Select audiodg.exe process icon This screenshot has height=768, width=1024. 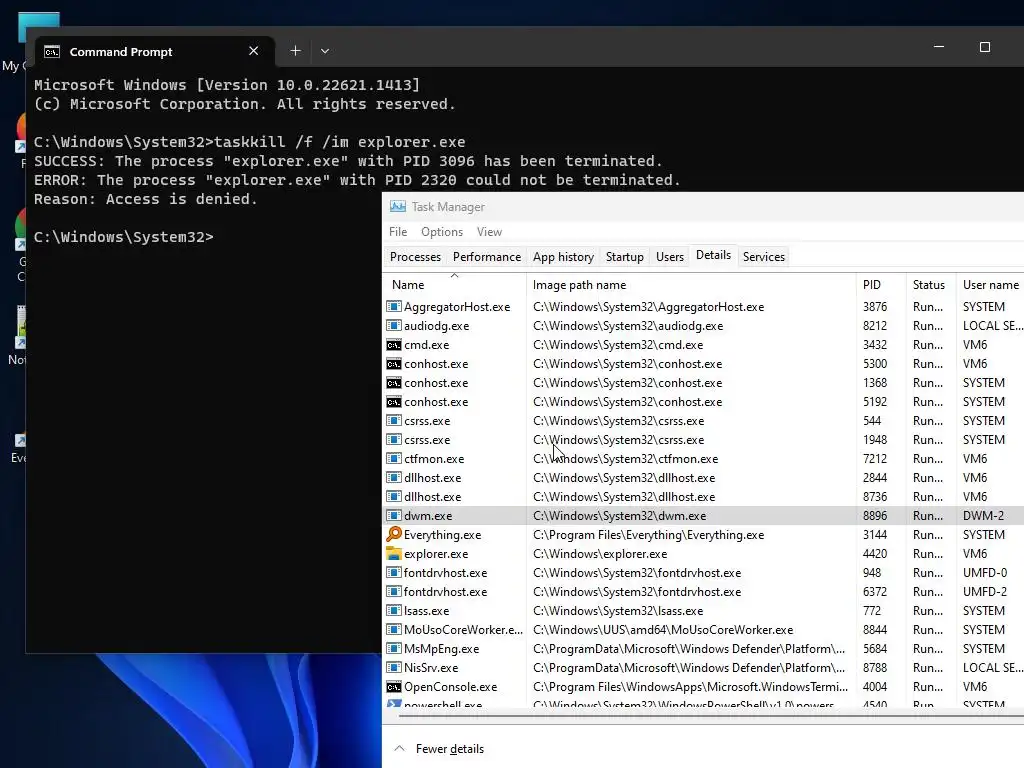[x=394, y=325]
